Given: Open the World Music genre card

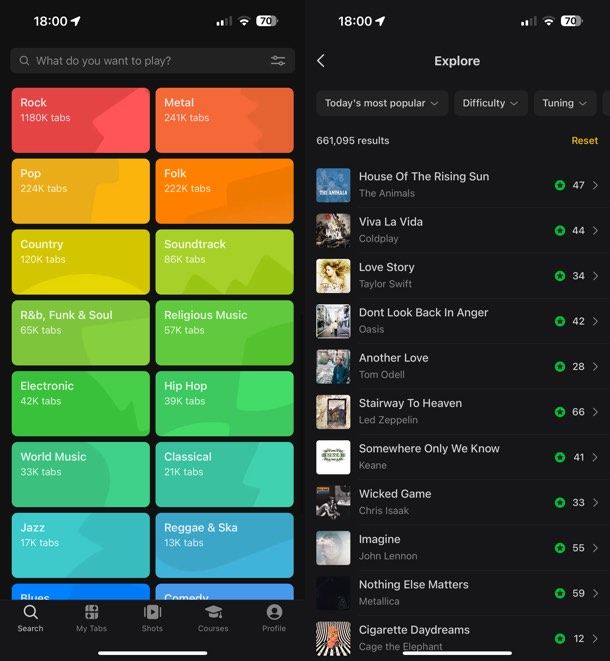Looking at the screenshot, I should click(81, 474).
